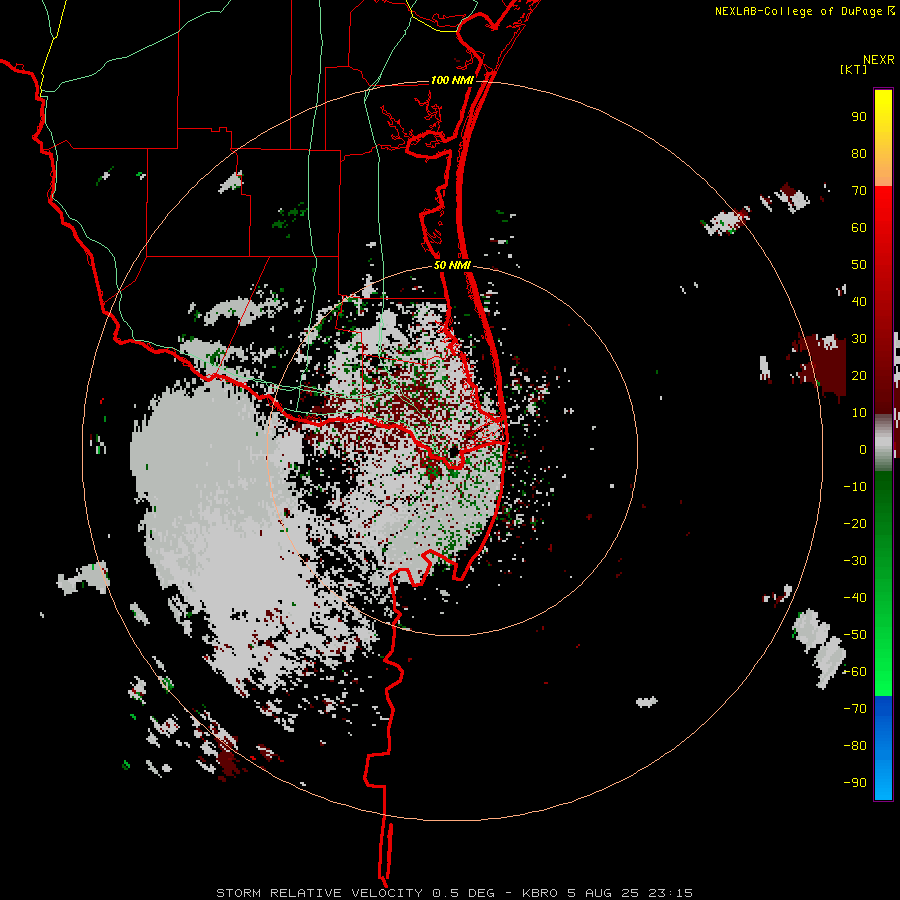Viewport: 900px width, 900px height.
Task: Click the -40 value on velocity scale
Action: coord(855,598)
